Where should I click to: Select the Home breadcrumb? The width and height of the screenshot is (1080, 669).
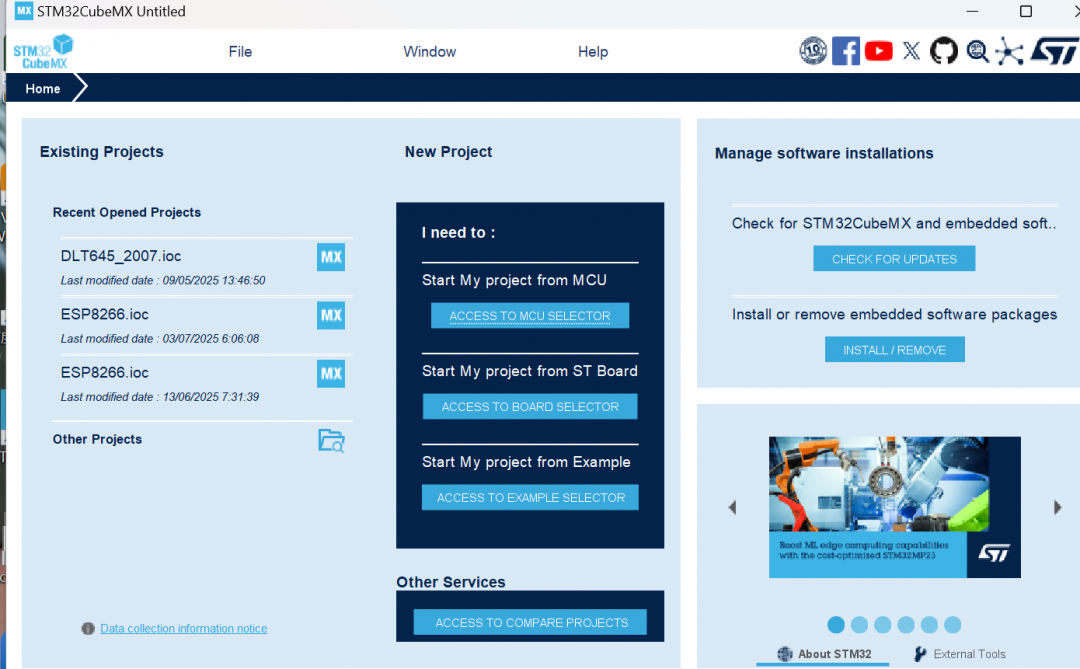coord(43,89)
